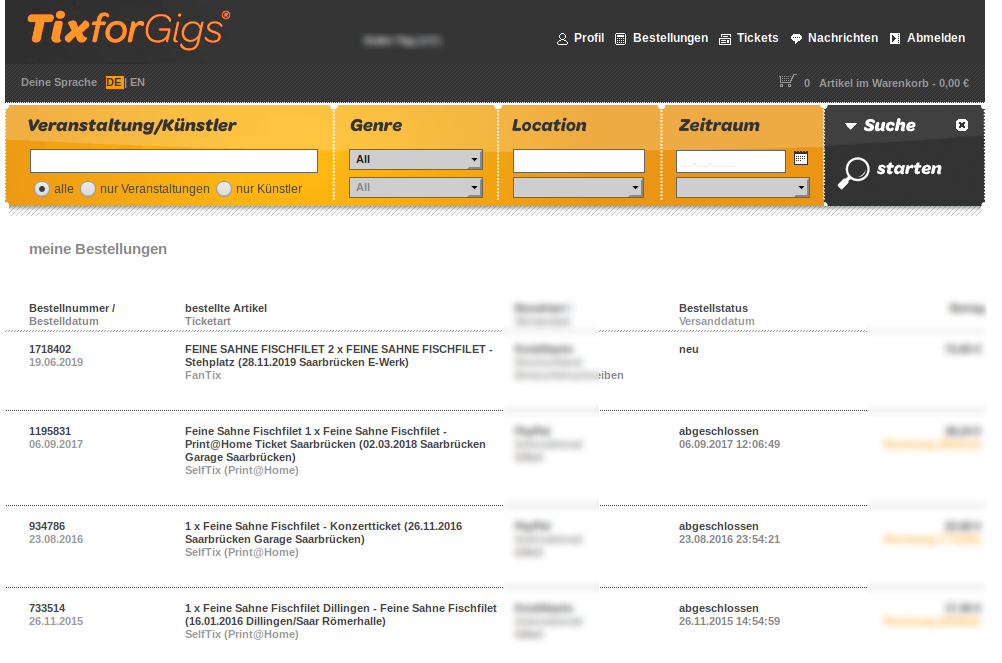Click order number 733514
The width and height of the screenshot is (1002, 663).
tap(47, 608)
